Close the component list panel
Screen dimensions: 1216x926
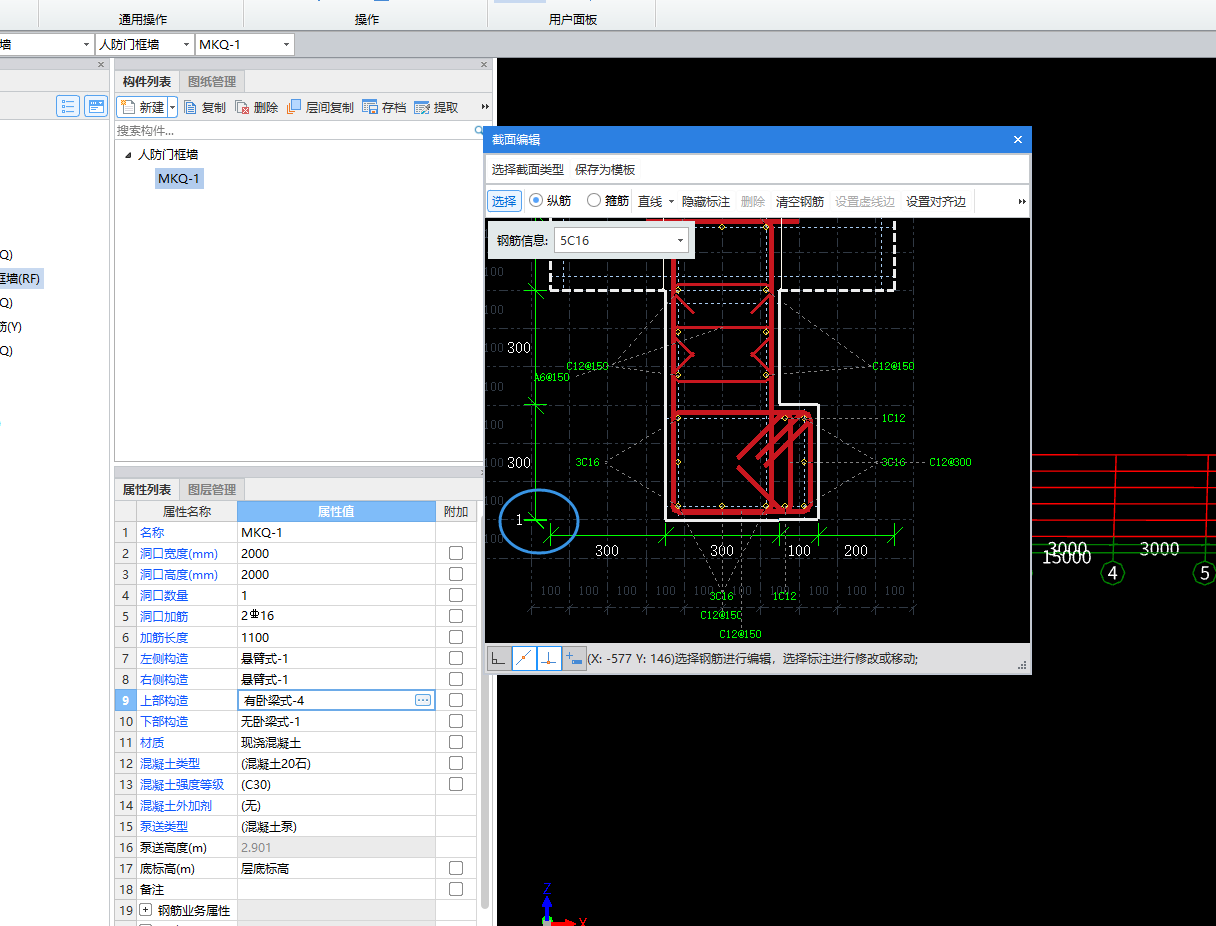[x=484, y=65]
